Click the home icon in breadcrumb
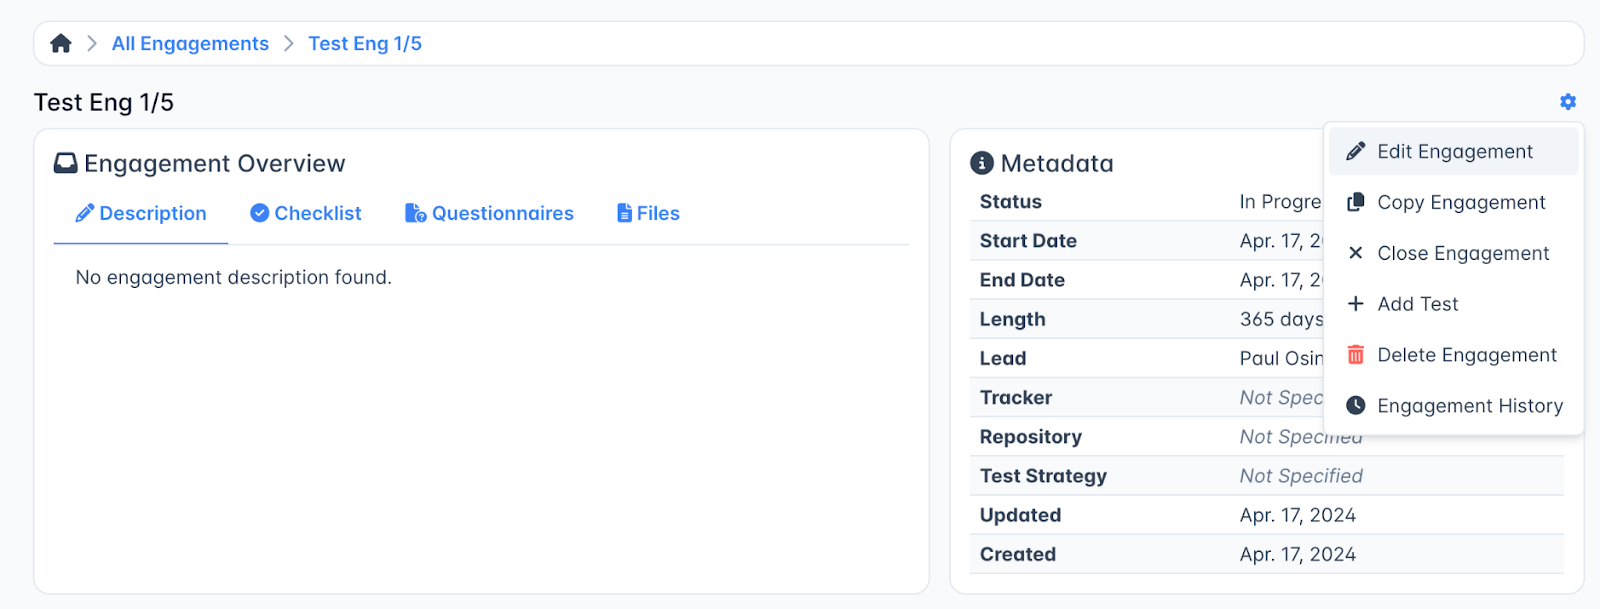The height and width of the screenshot is (609, 1600). click(x=61, y=43)
